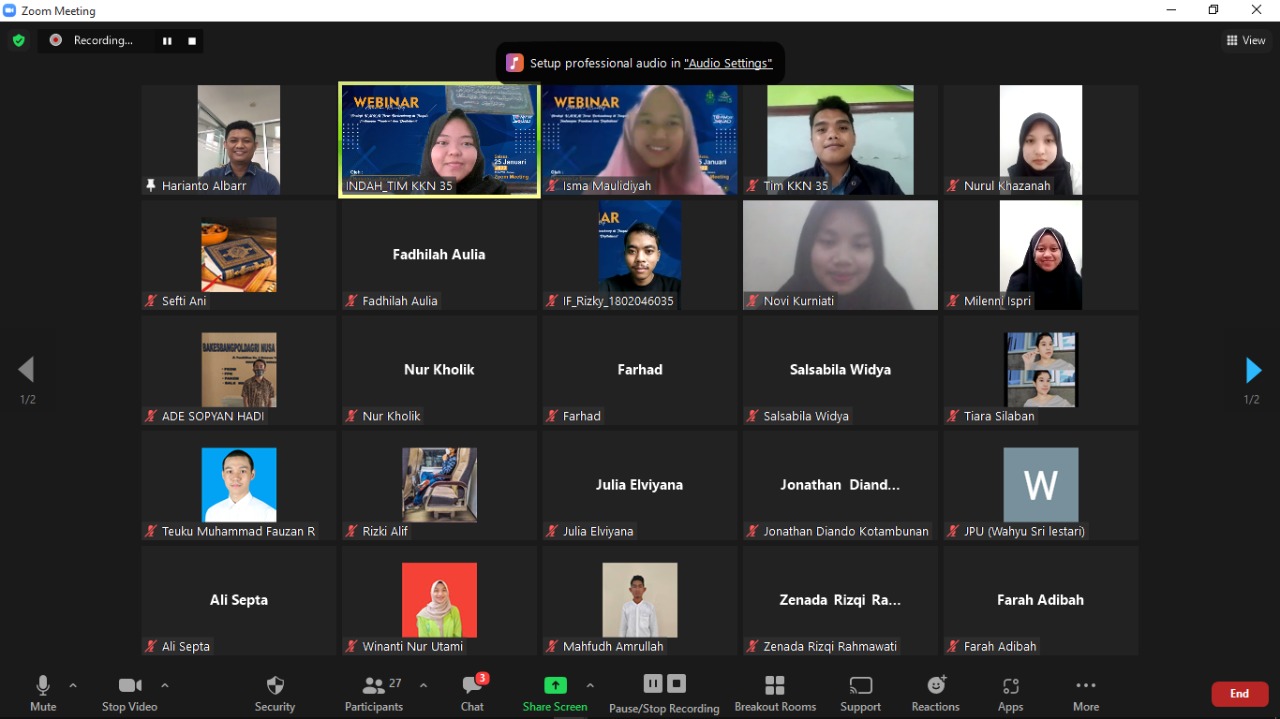1280x719 pixels.
Task: Expand share options arrow beside Share Screen
Action: coord(590,686)
